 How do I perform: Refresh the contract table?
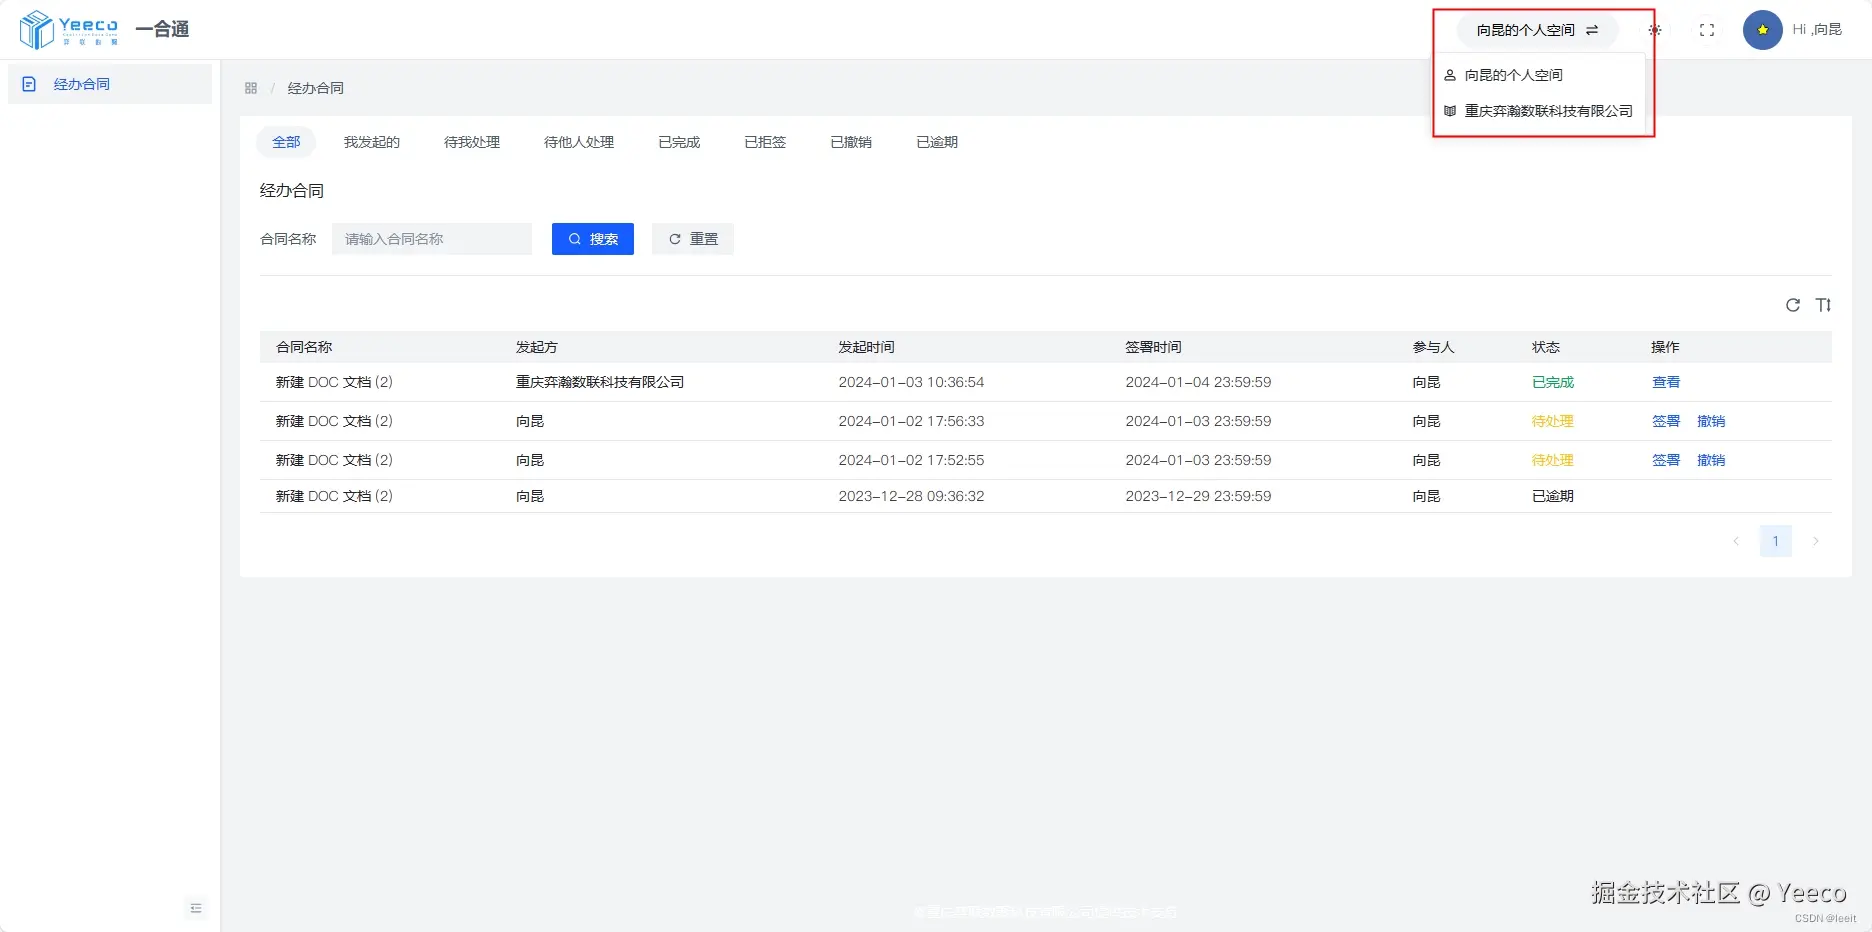[1793, 305]
